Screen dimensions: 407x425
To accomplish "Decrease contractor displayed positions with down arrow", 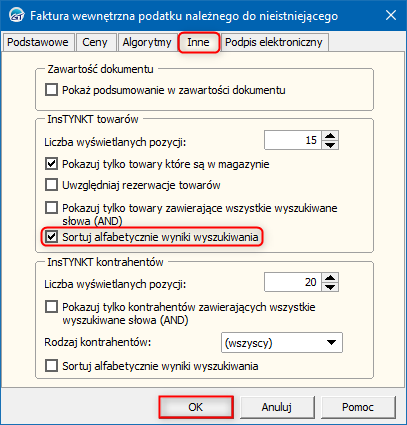I will coord(330,287).
